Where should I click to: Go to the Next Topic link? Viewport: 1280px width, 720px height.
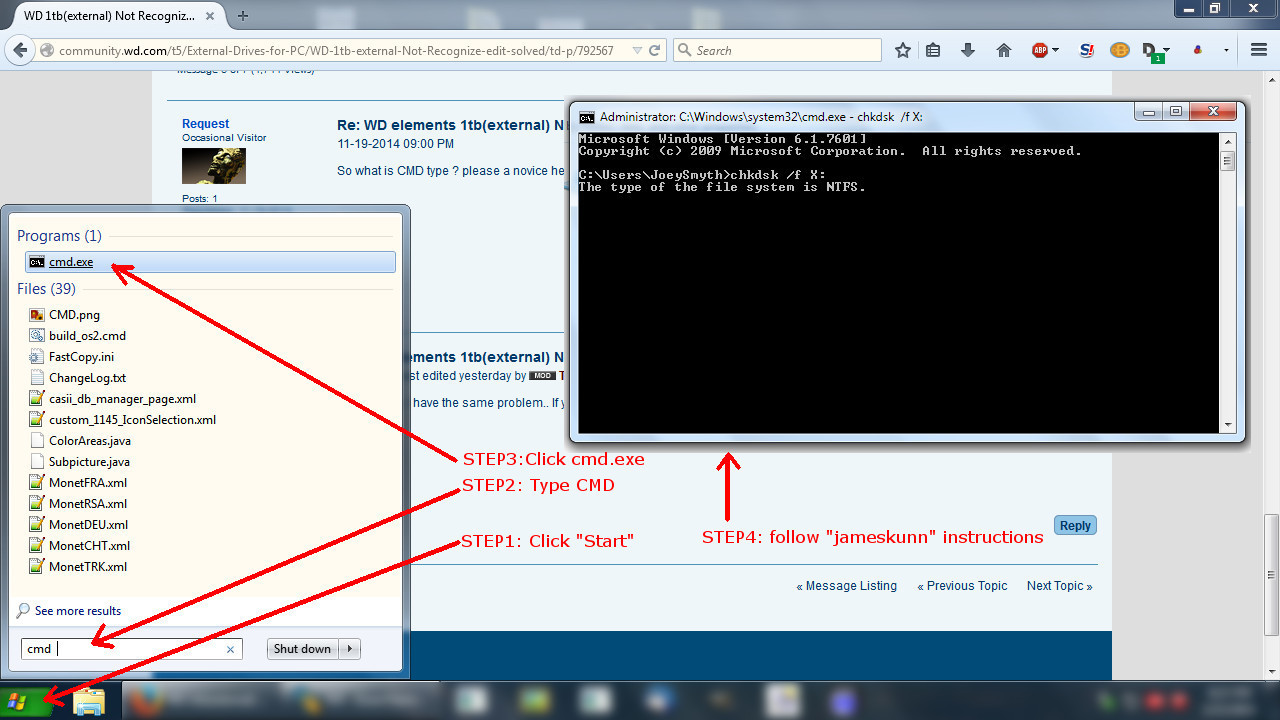pyautogui.click(x=1059, y=586)
